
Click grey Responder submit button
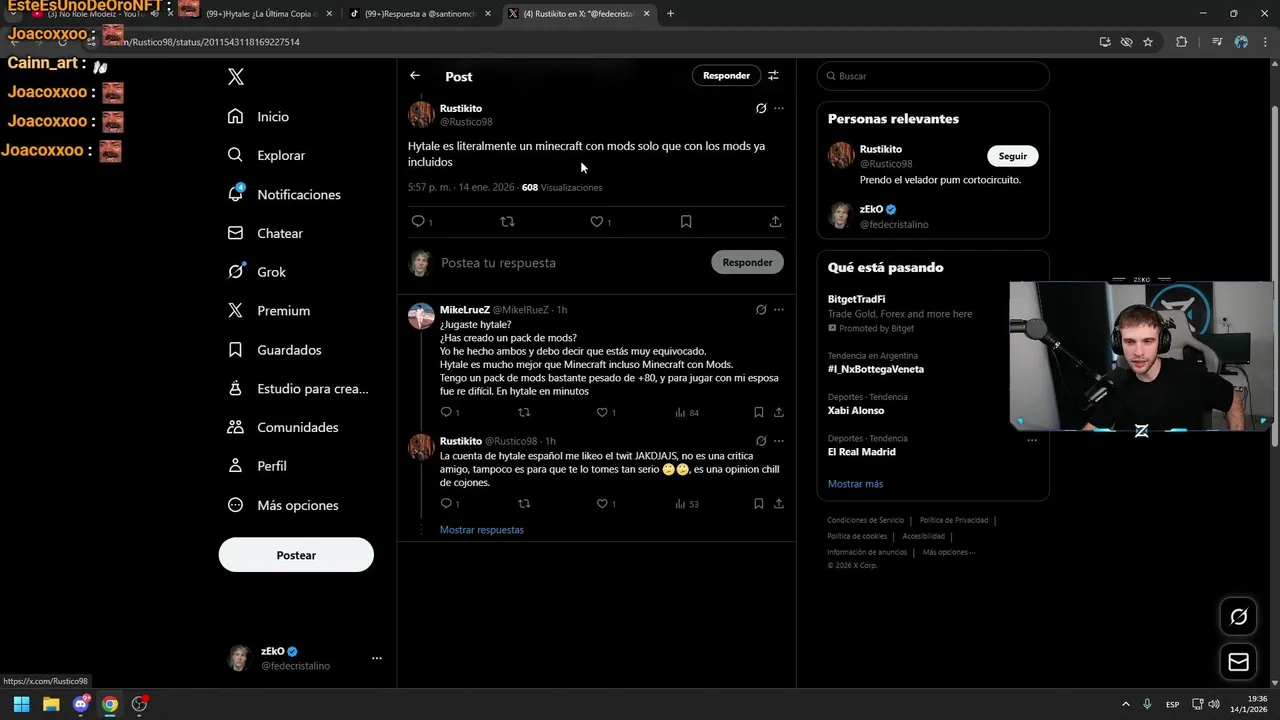coord(747,263)
